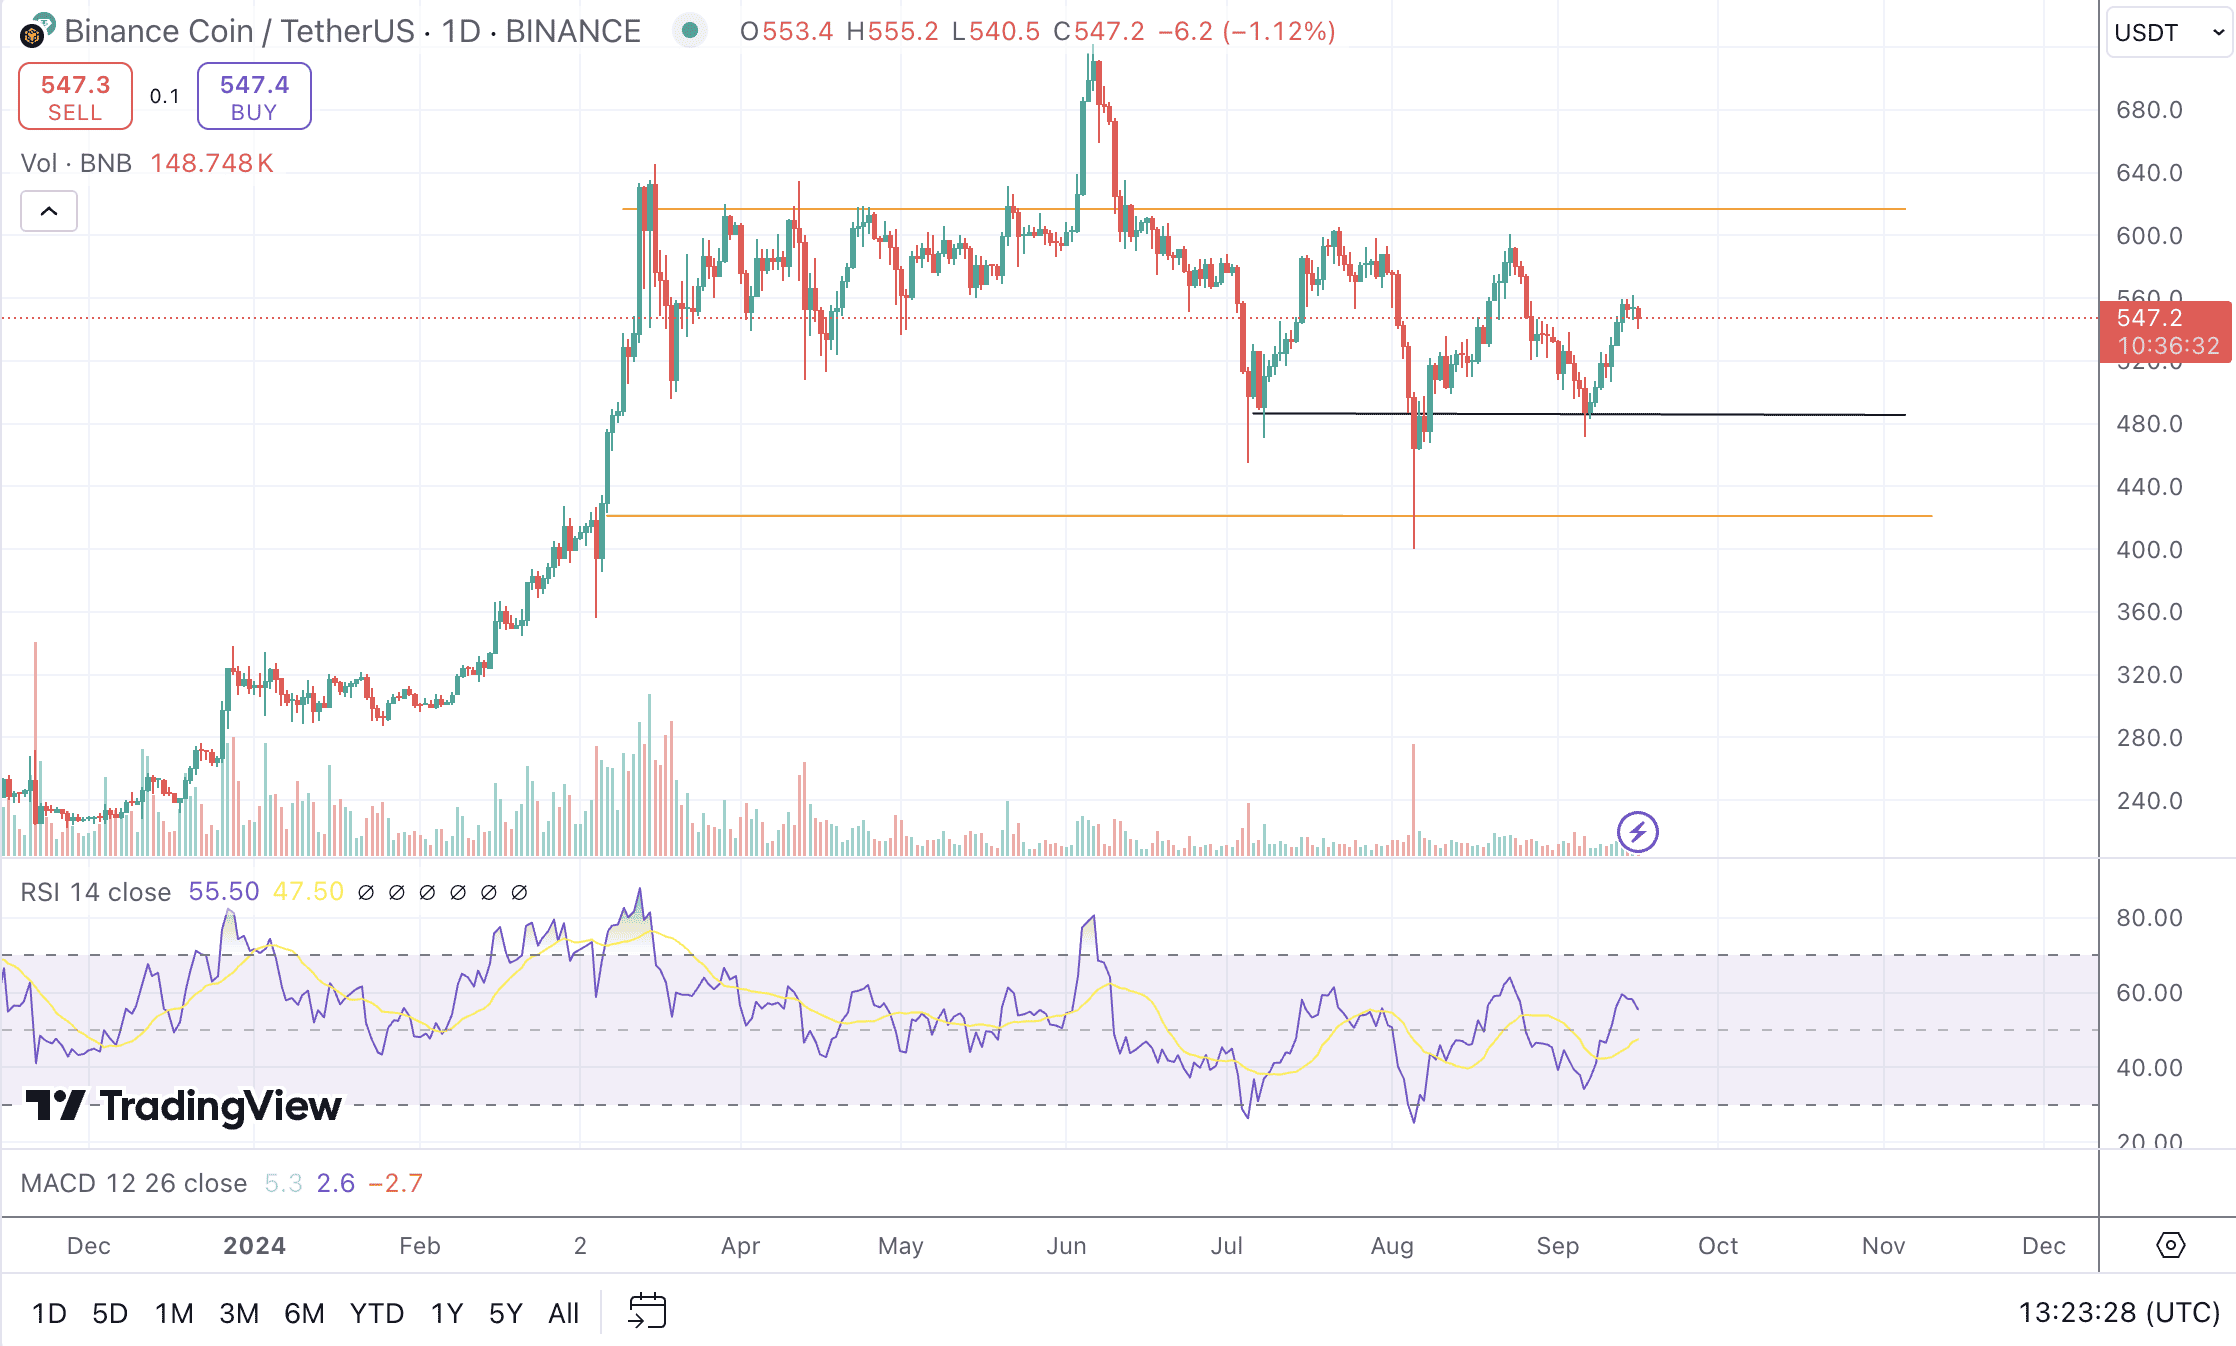Open the go-to-date calendar icon

click(x=647, y=1311)
